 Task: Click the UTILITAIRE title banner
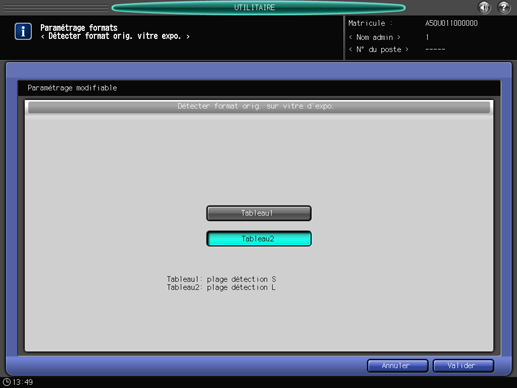point(258,7)
